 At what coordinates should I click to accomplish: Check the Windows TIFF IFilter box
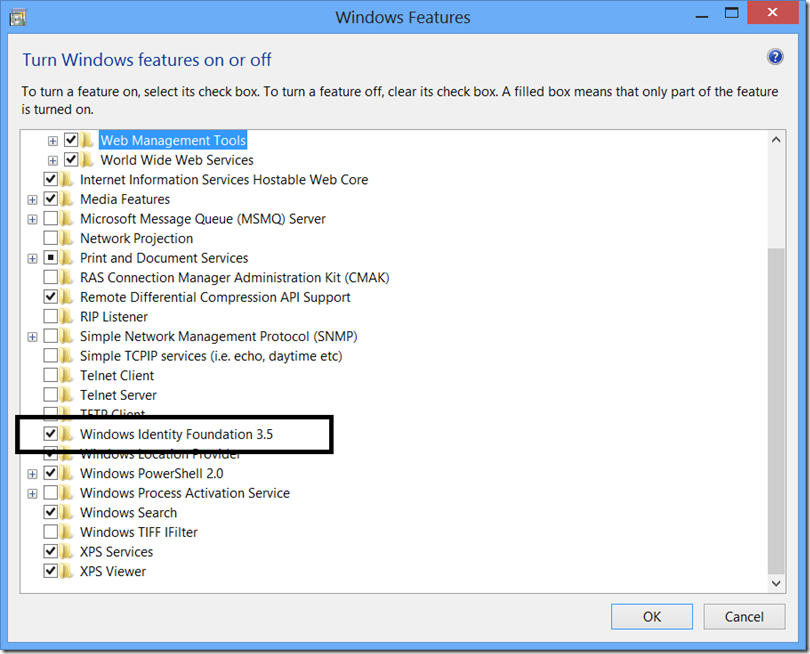pos(51,532)
